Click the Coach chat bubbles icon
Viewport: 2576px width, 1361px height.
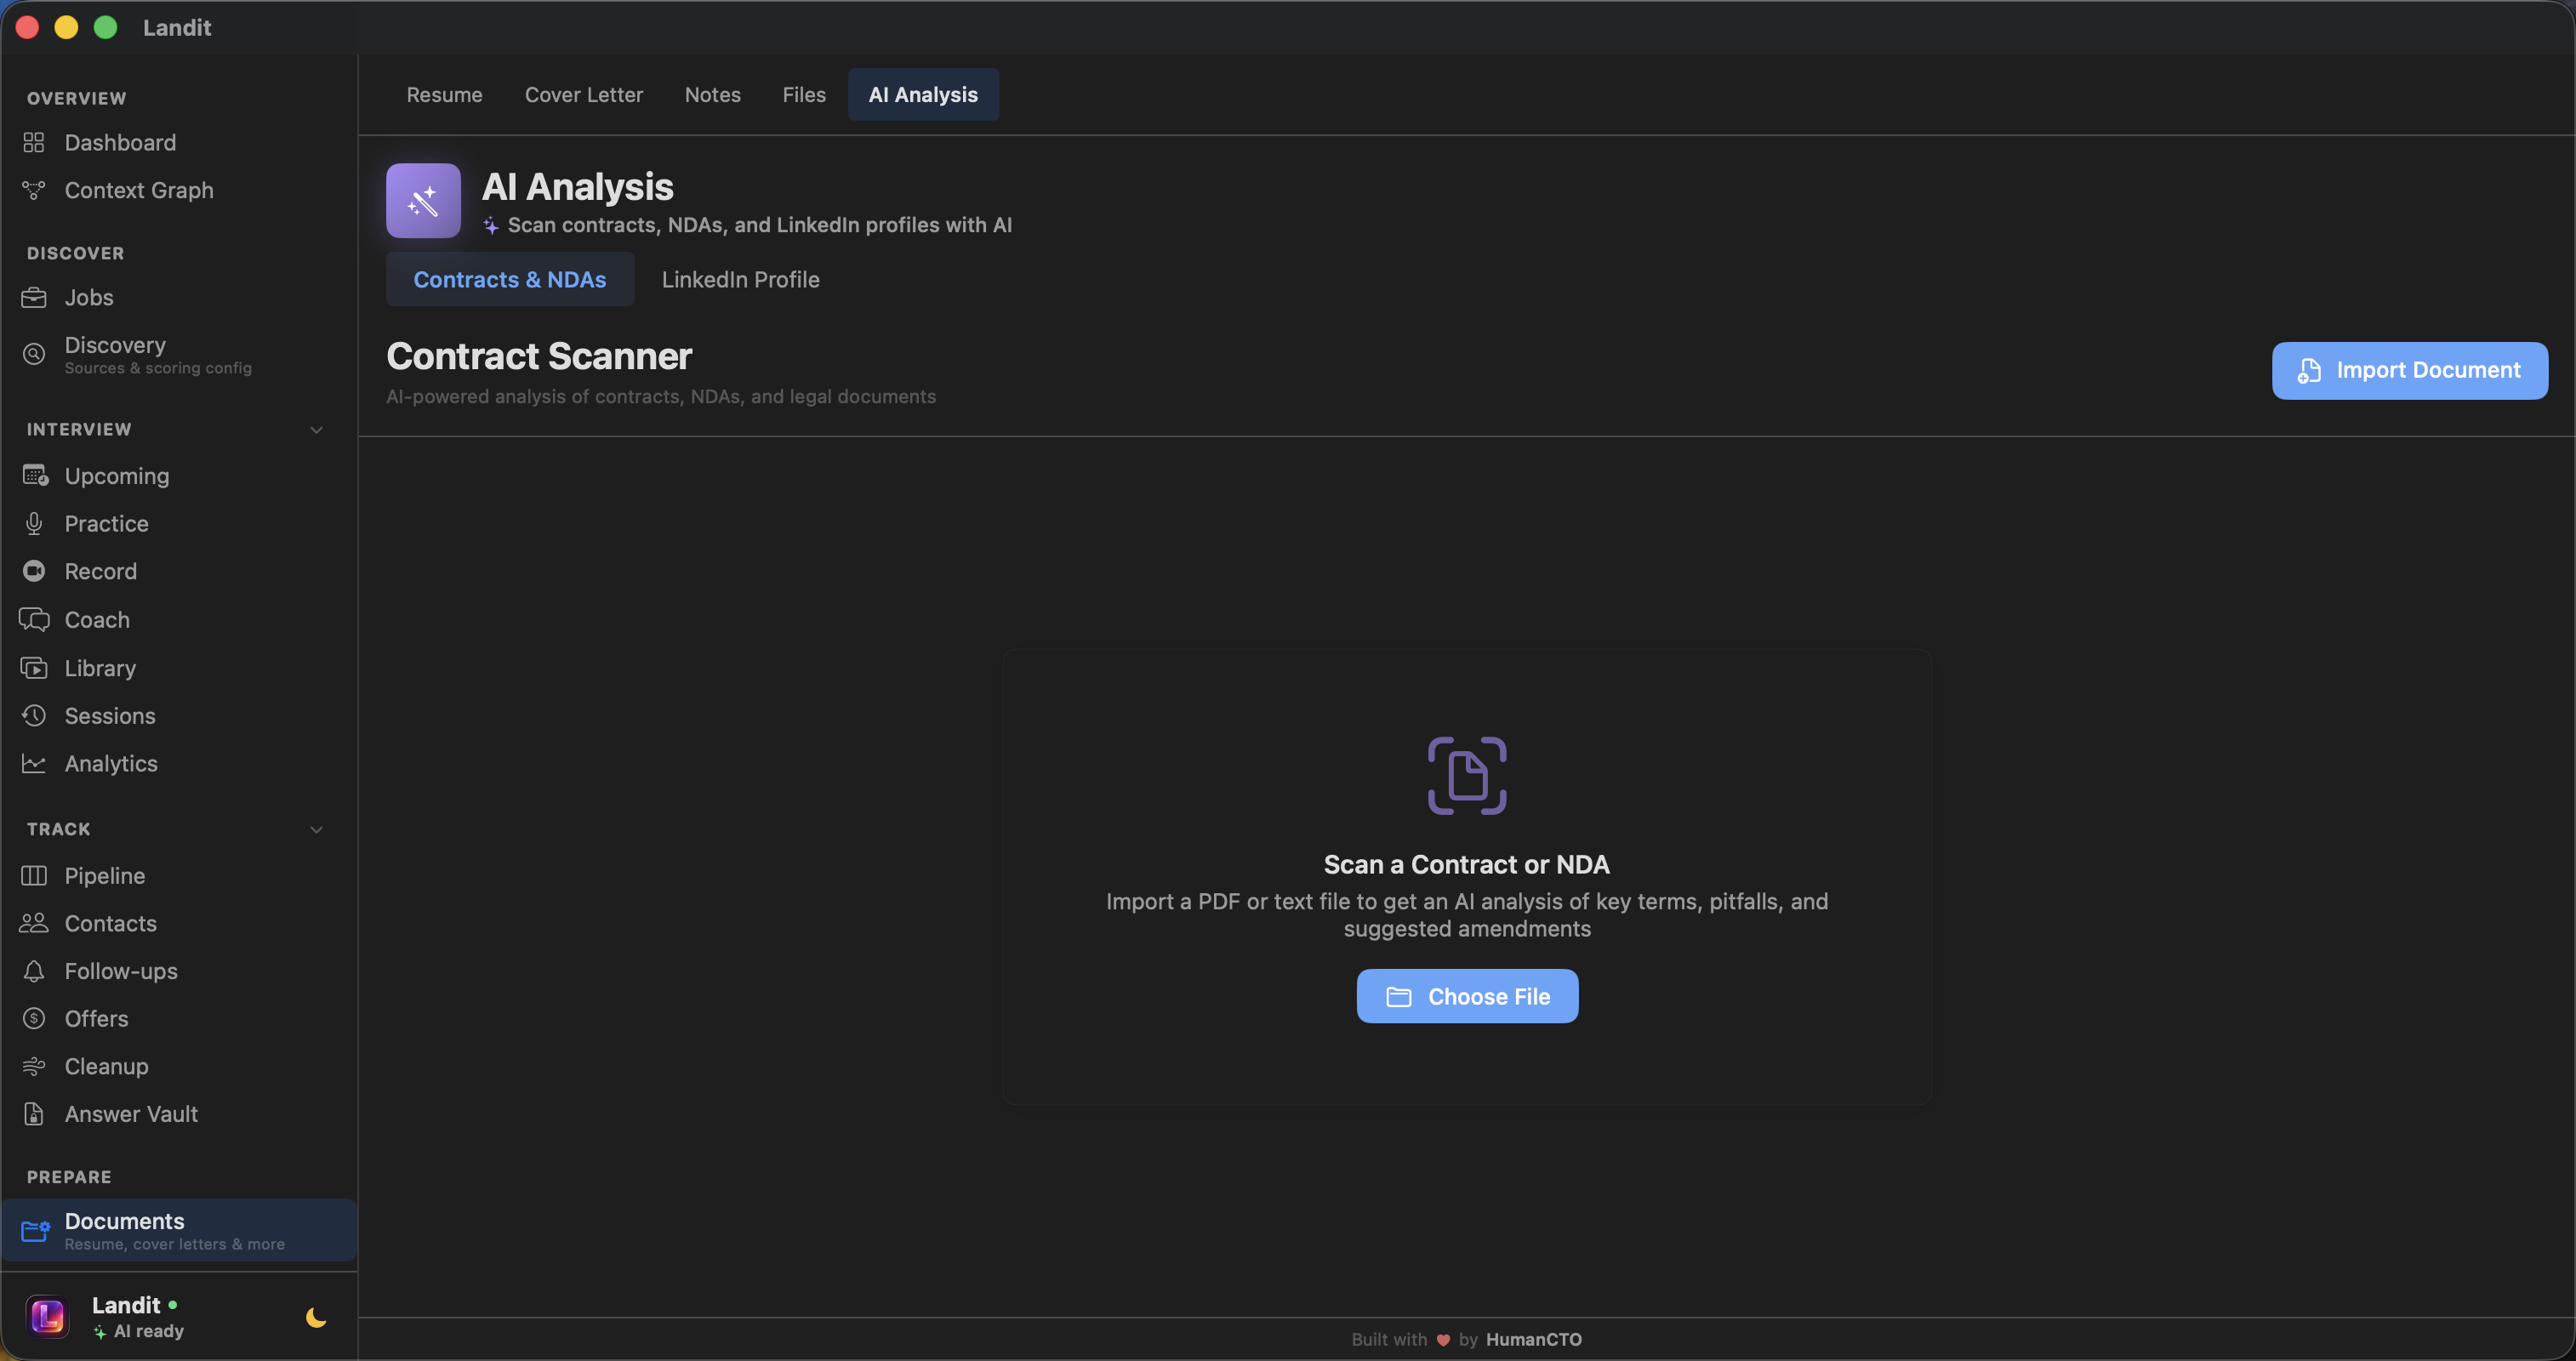[x=34, y=620]
